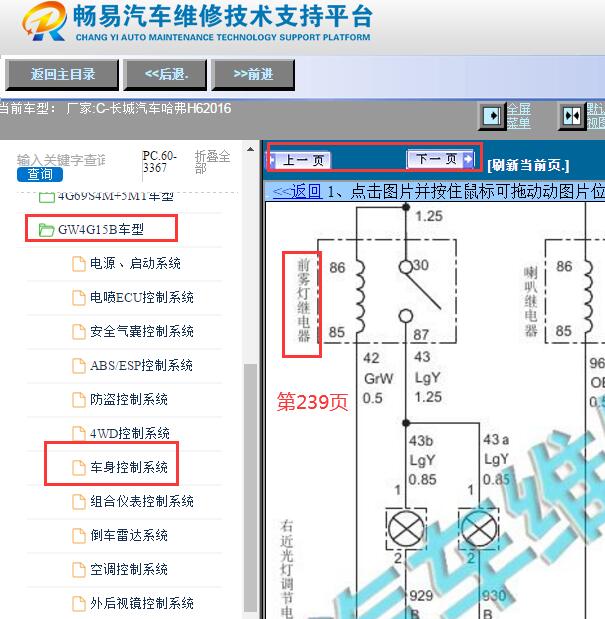
Task: Click the page icon beside ABS/ESP控制系统
Action: tap(79, 366)
